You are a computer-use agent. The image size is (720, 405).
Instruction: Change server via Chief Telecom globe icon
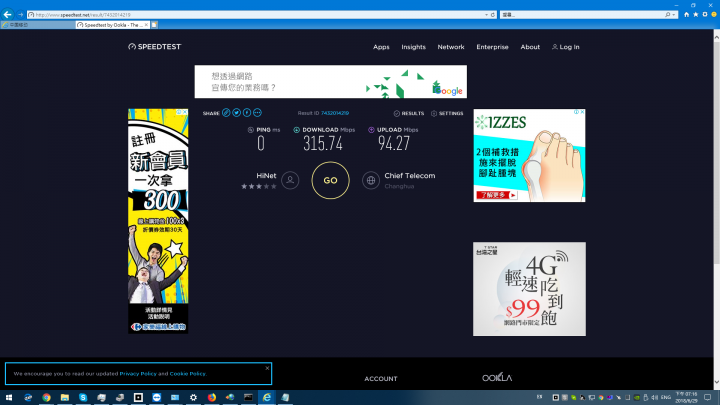click(371, 180)
